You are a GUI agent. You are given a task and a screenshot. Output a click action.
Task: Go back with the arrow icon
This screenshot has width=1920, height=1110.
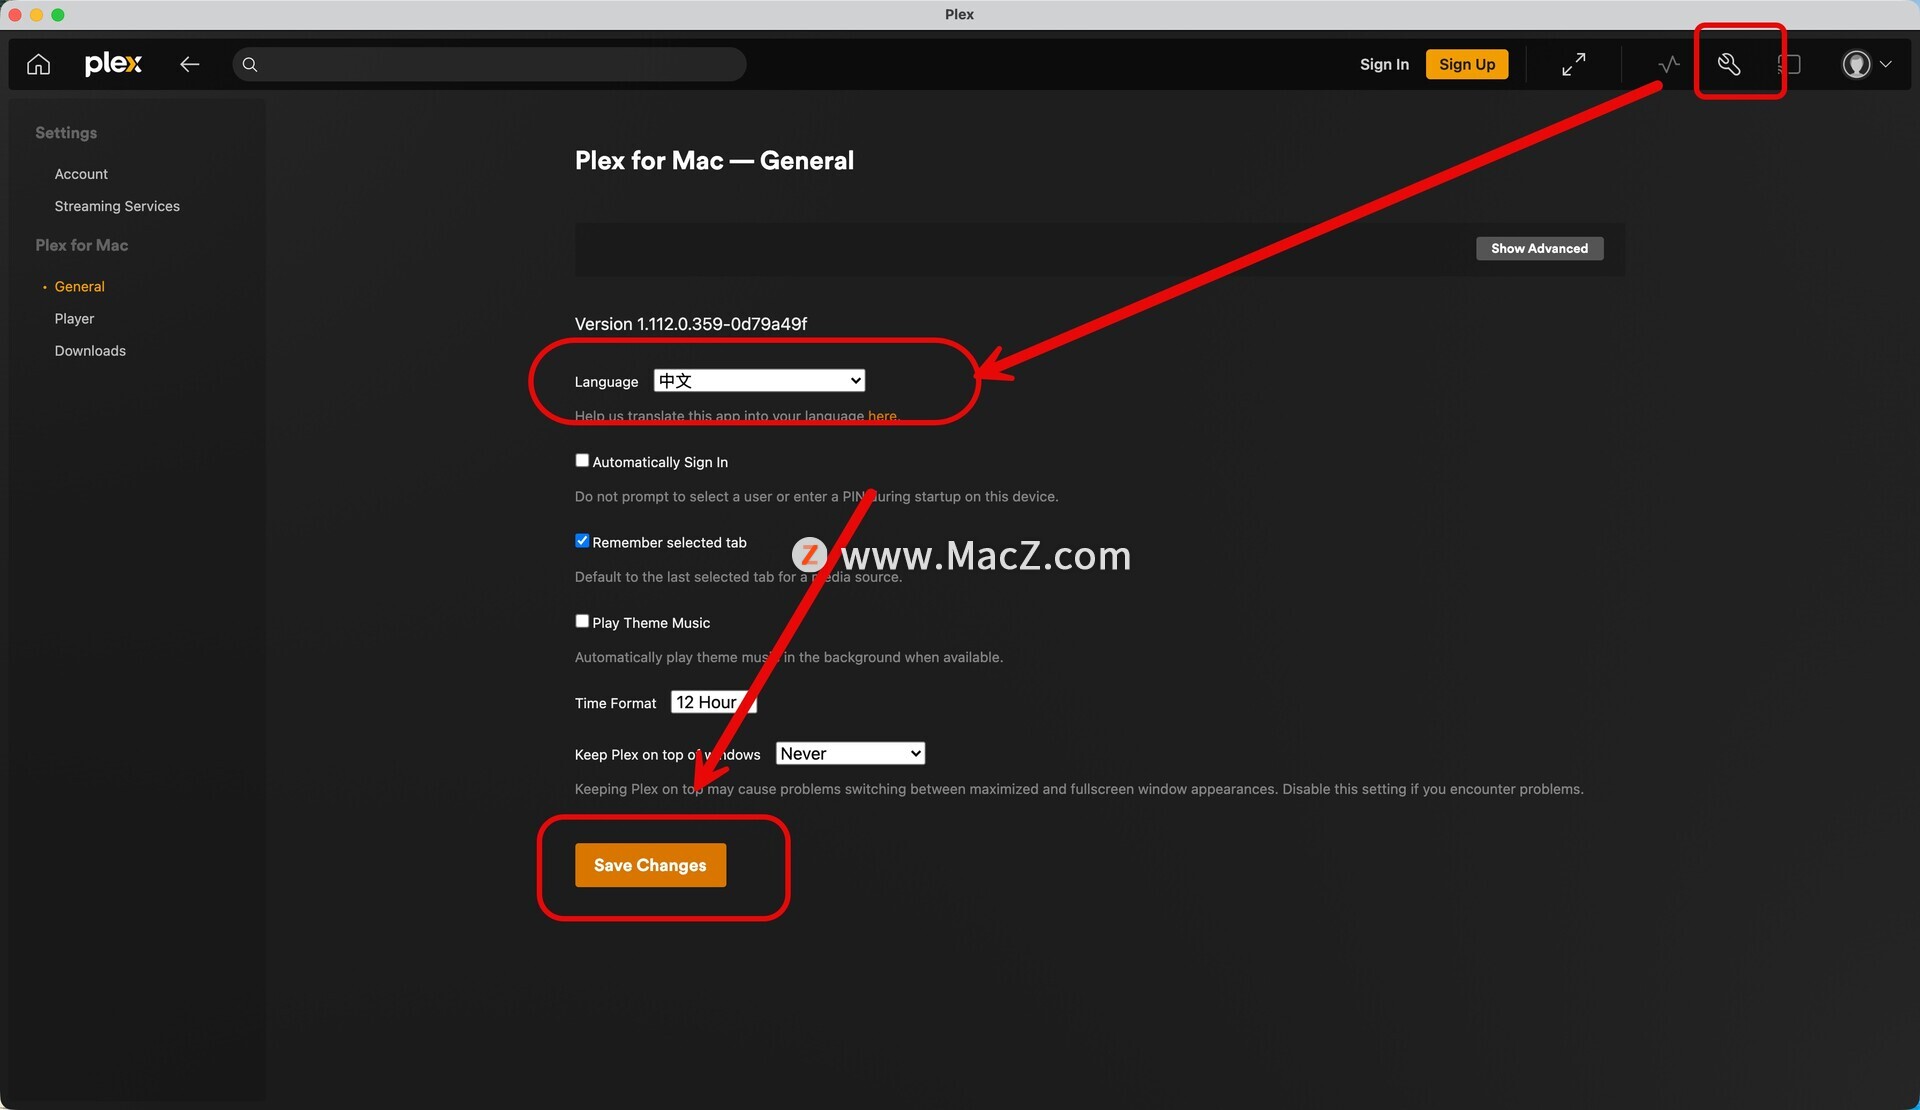[190, 65]
